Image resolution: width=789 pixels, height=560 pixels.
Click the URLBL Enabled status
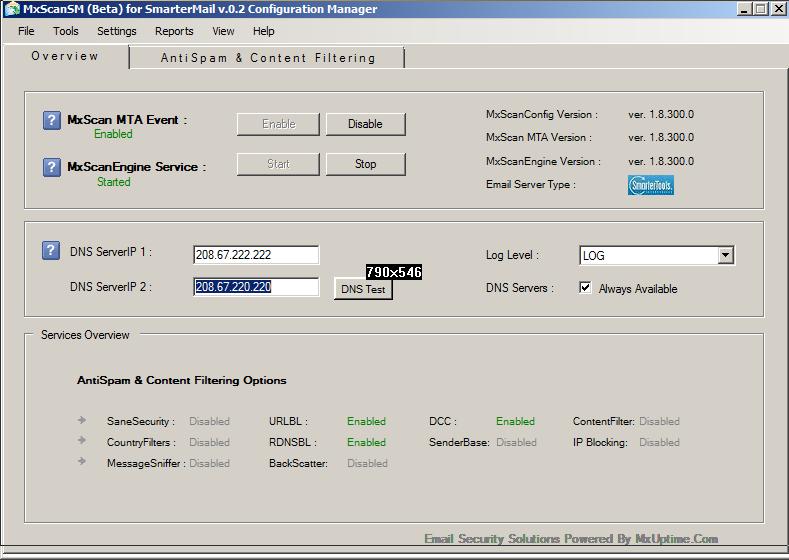tap(366, 422)
